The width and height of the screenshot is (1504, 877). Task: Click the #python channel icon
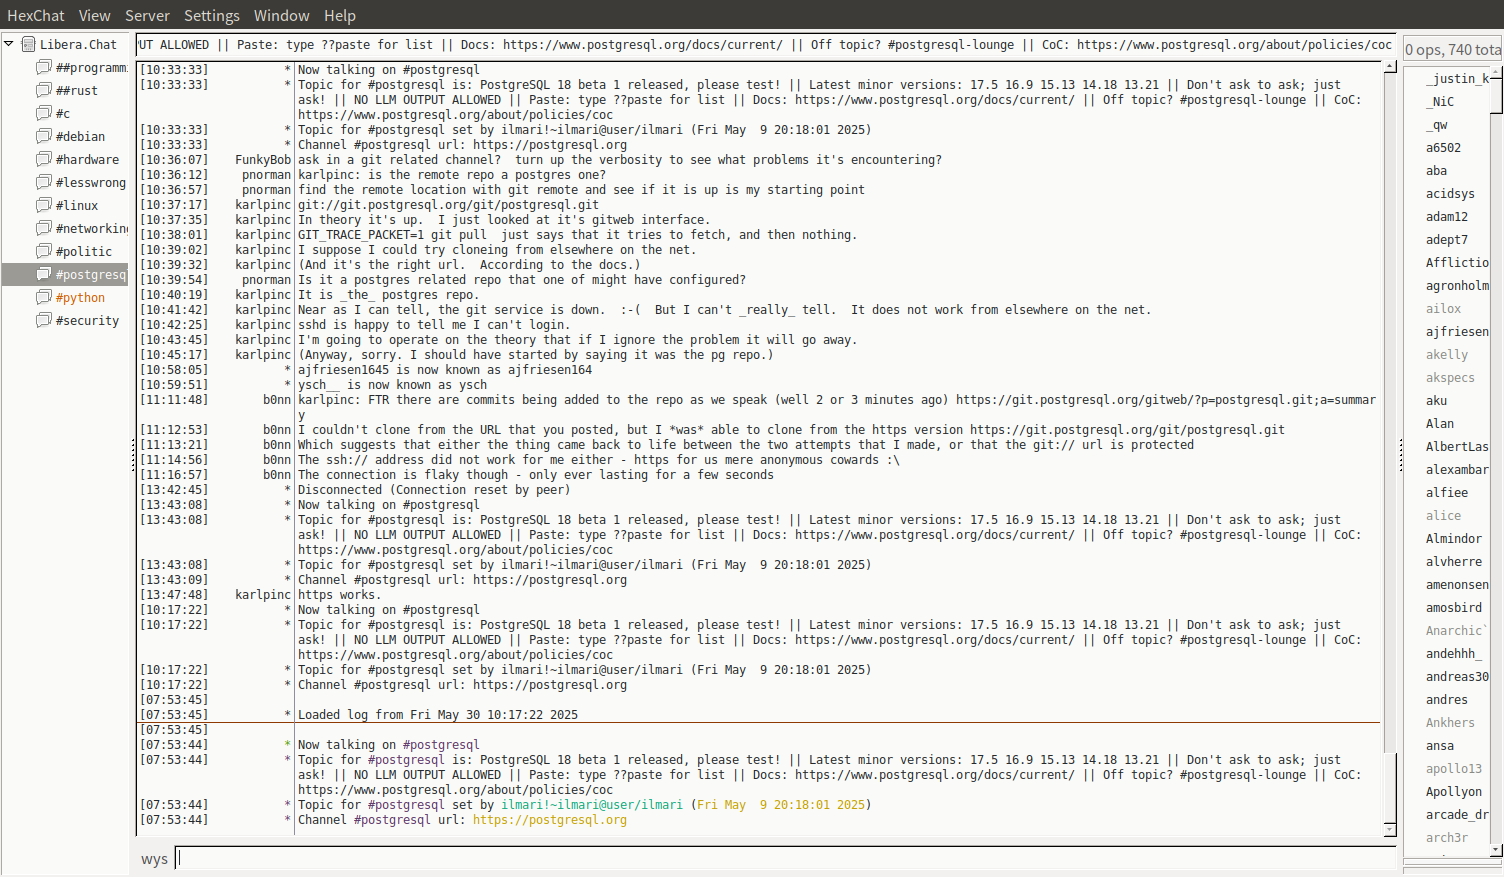(x=44, y=297)
